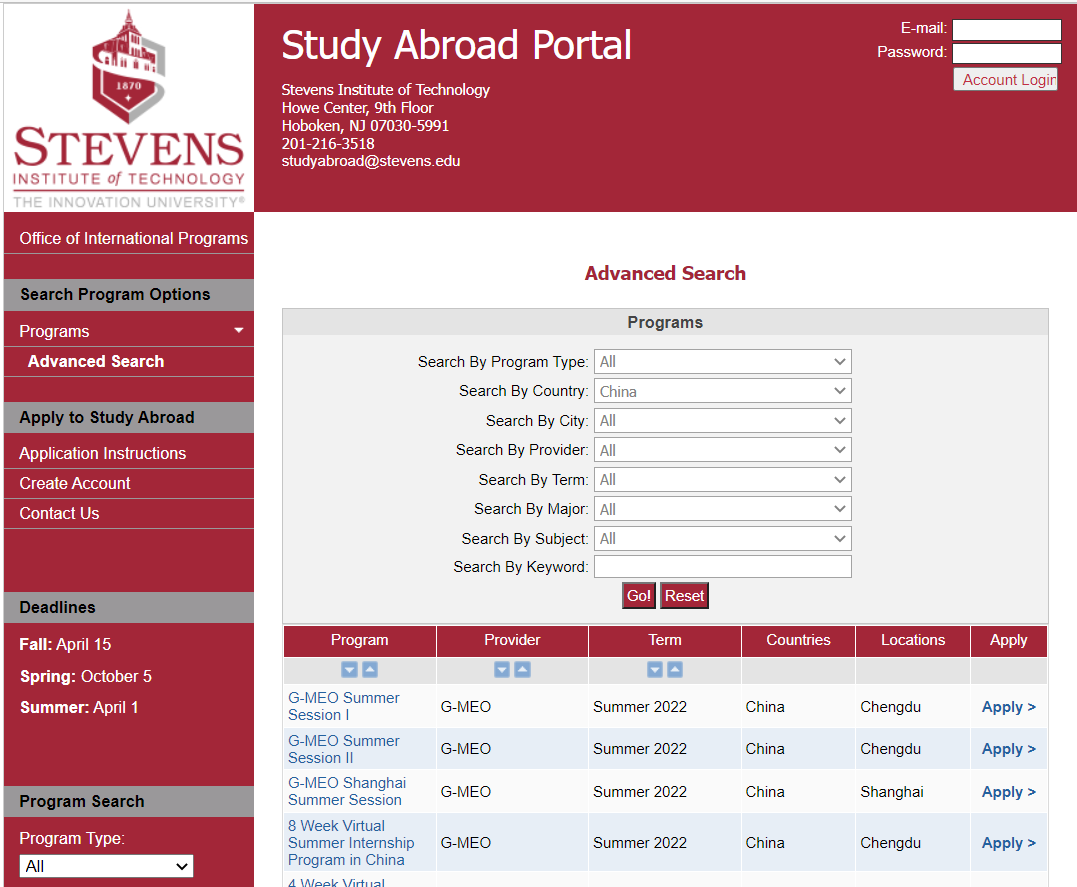Open Application Instructions sidebar item
This screenshot has width=1077, height=887.
129,453
